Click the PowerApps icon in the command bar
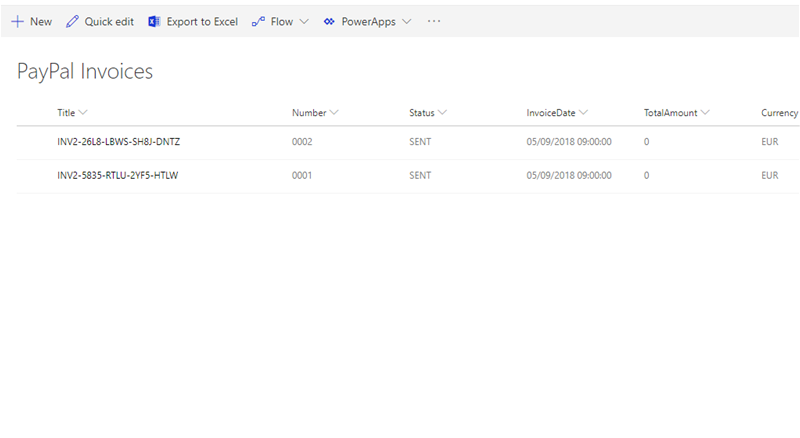 point(329,21)
